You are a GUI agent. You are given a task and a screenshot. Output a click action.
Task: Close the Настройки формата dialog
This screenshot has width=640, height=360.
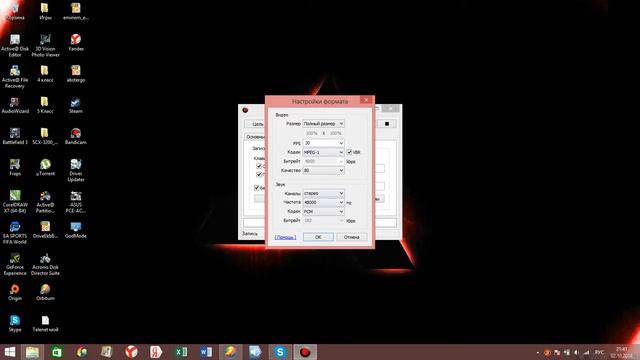(366, 100)
